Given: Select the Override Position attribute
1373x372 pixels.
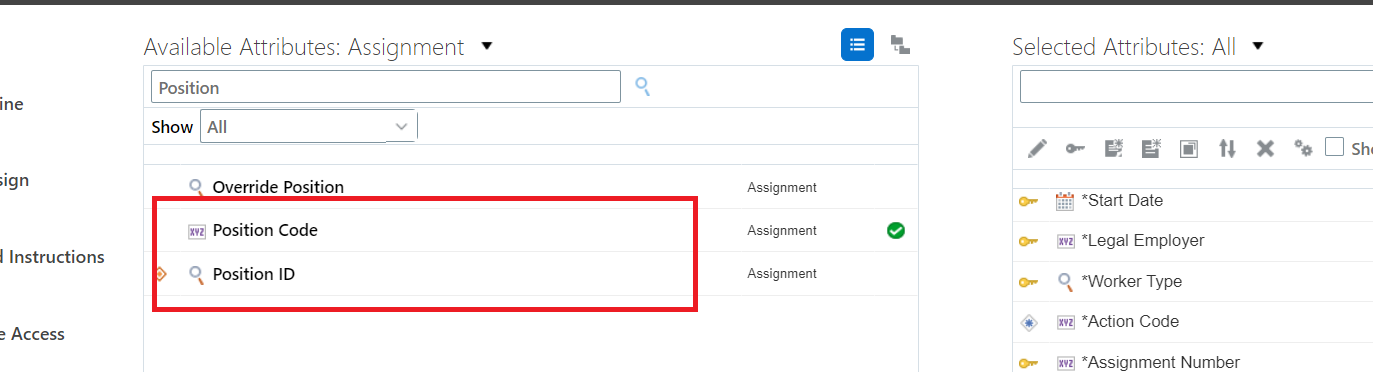Looking at the screenshot, I should (278, 187).
